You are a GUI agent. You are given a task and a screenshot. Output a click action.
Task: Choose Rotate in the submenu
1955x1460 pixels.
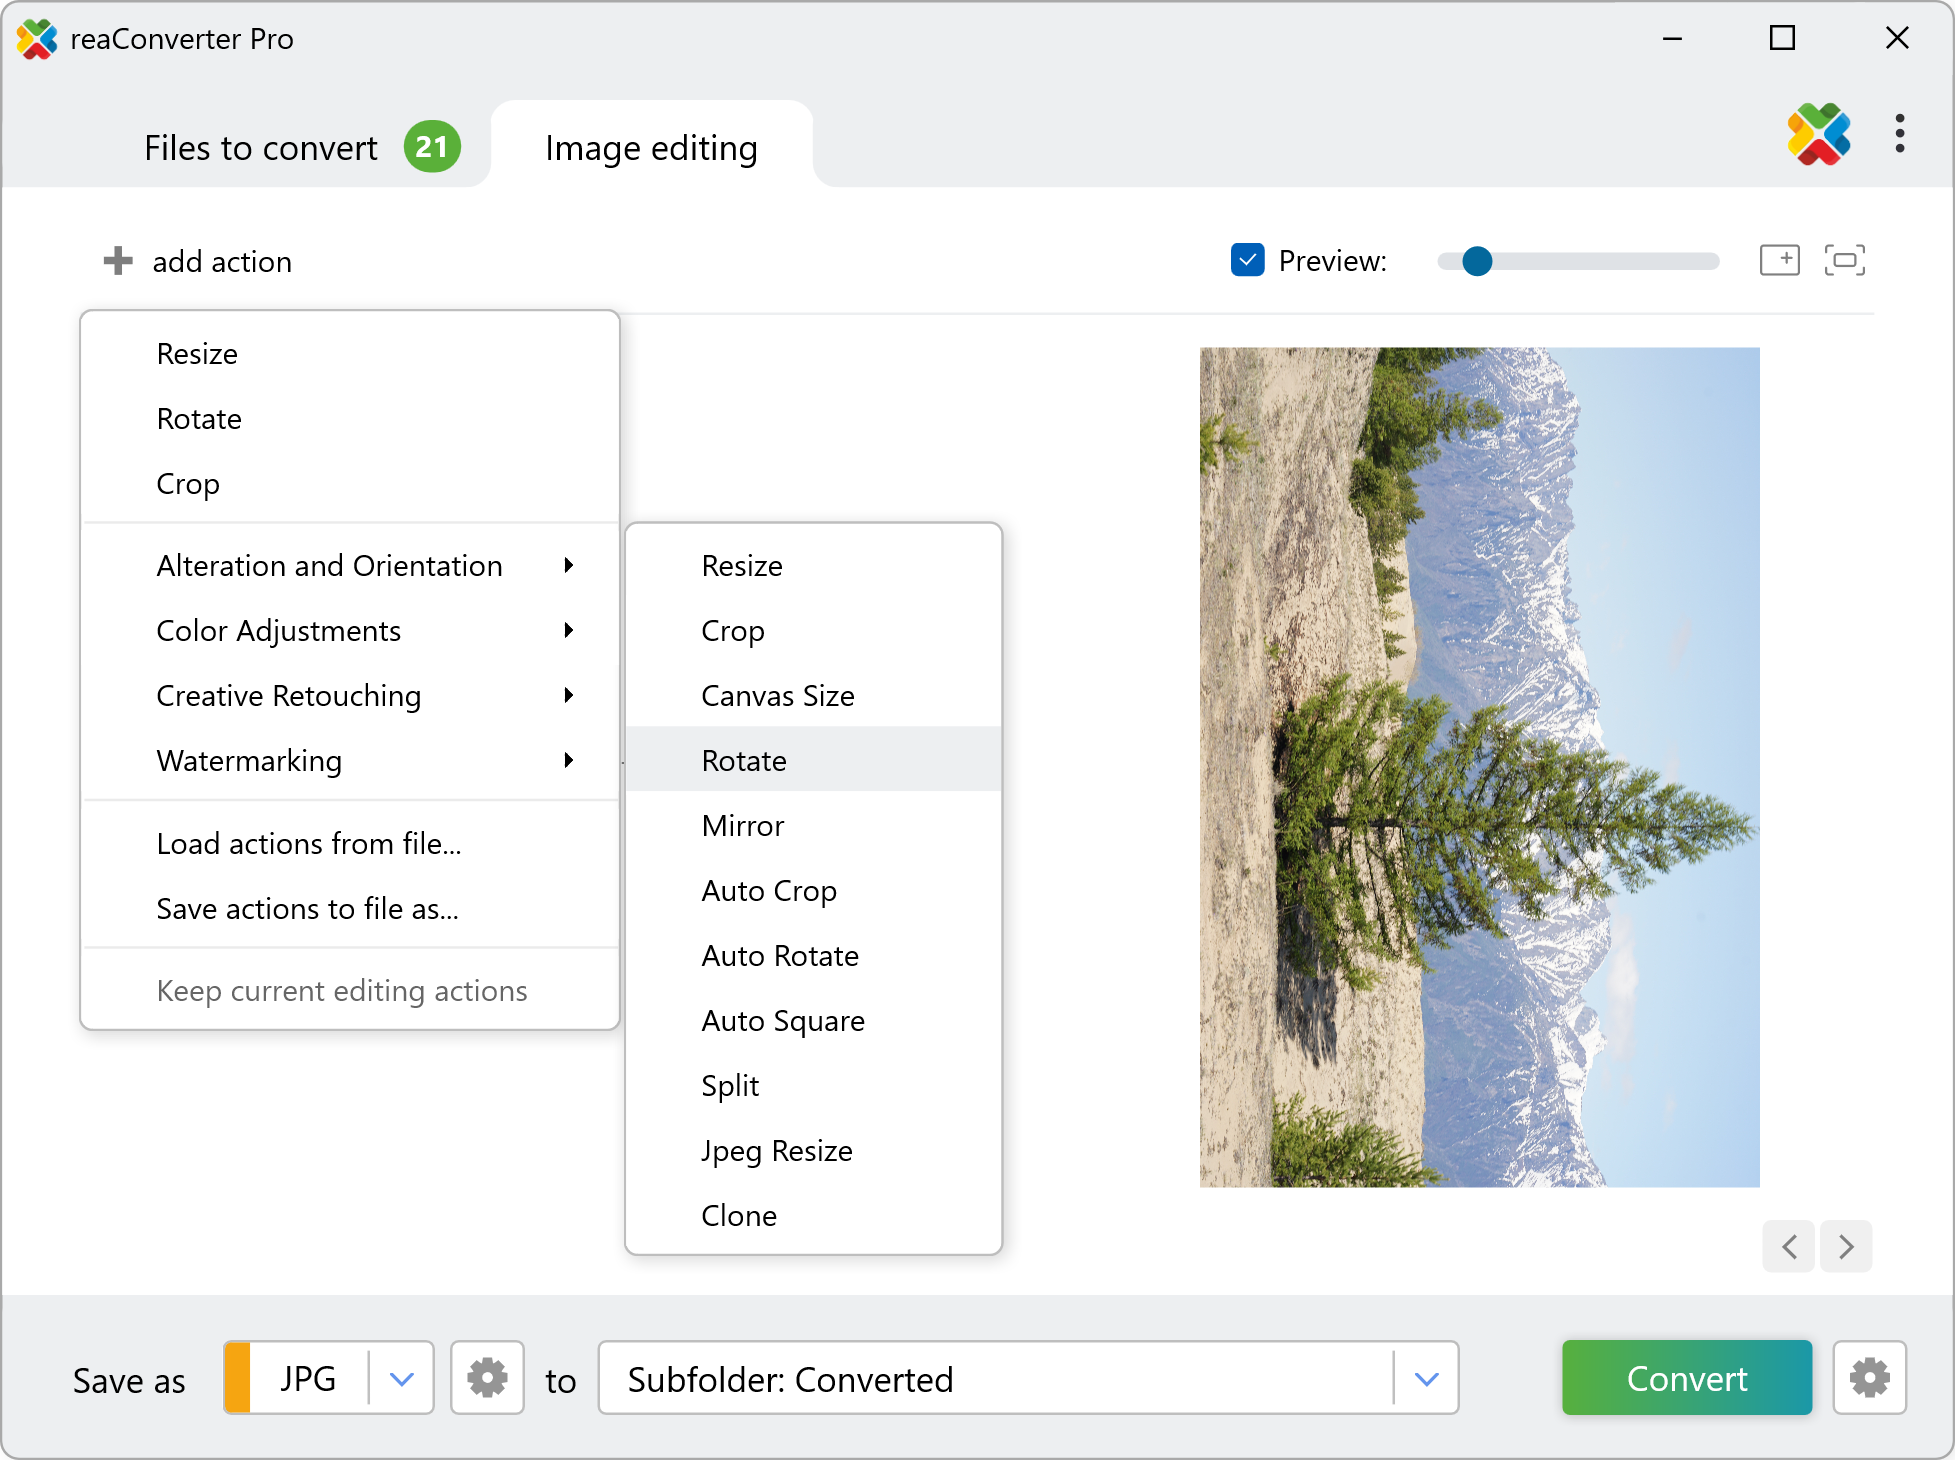(744, 761)
